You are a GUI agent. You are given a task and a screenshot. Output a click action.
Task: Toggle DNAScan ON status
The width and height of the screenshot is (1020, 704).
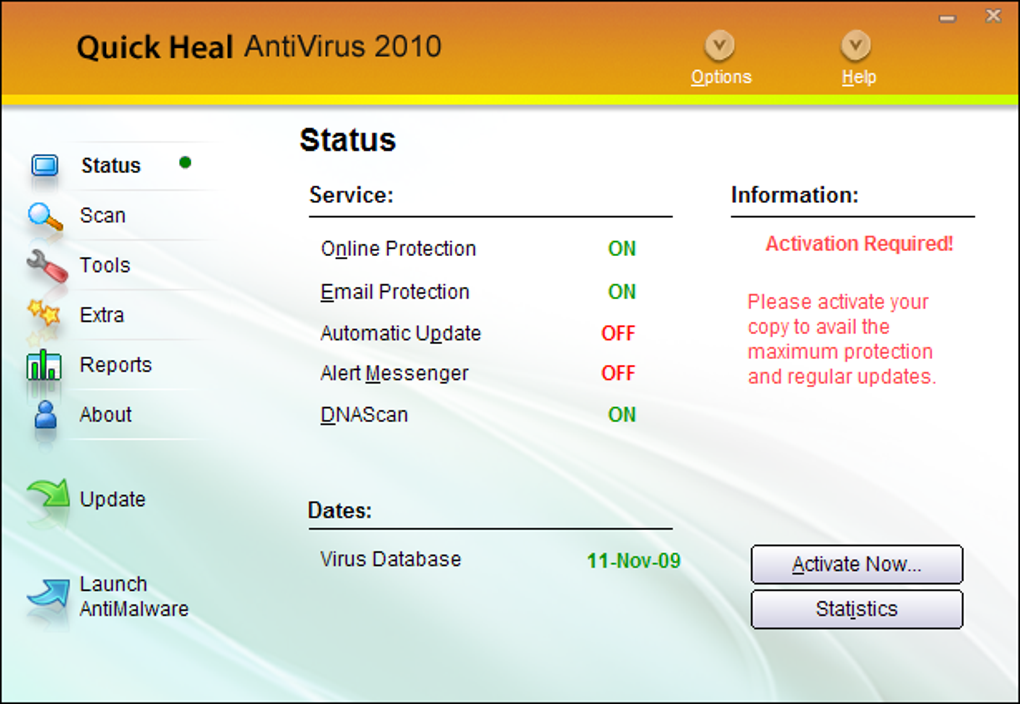coord(622,414)
